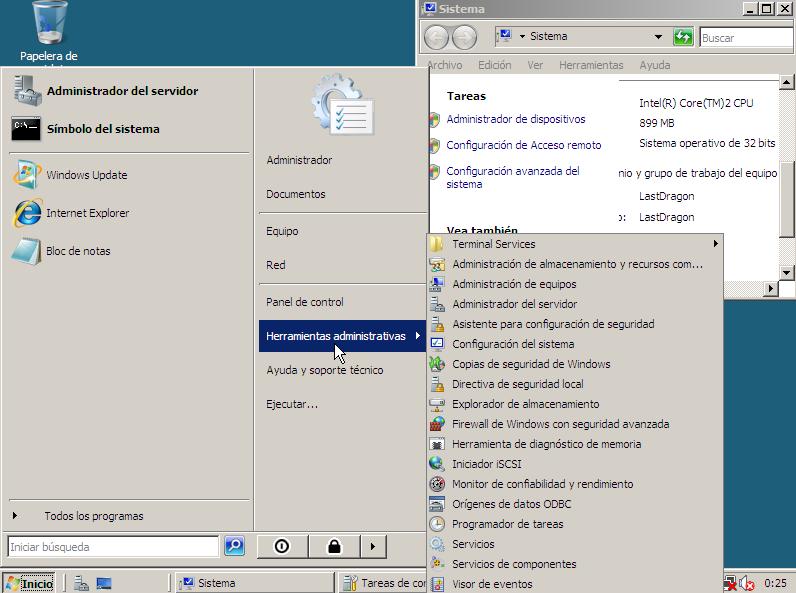Launch Internet Explorer from the Start menu
The image size is (796, 593).
coord(87,213)
